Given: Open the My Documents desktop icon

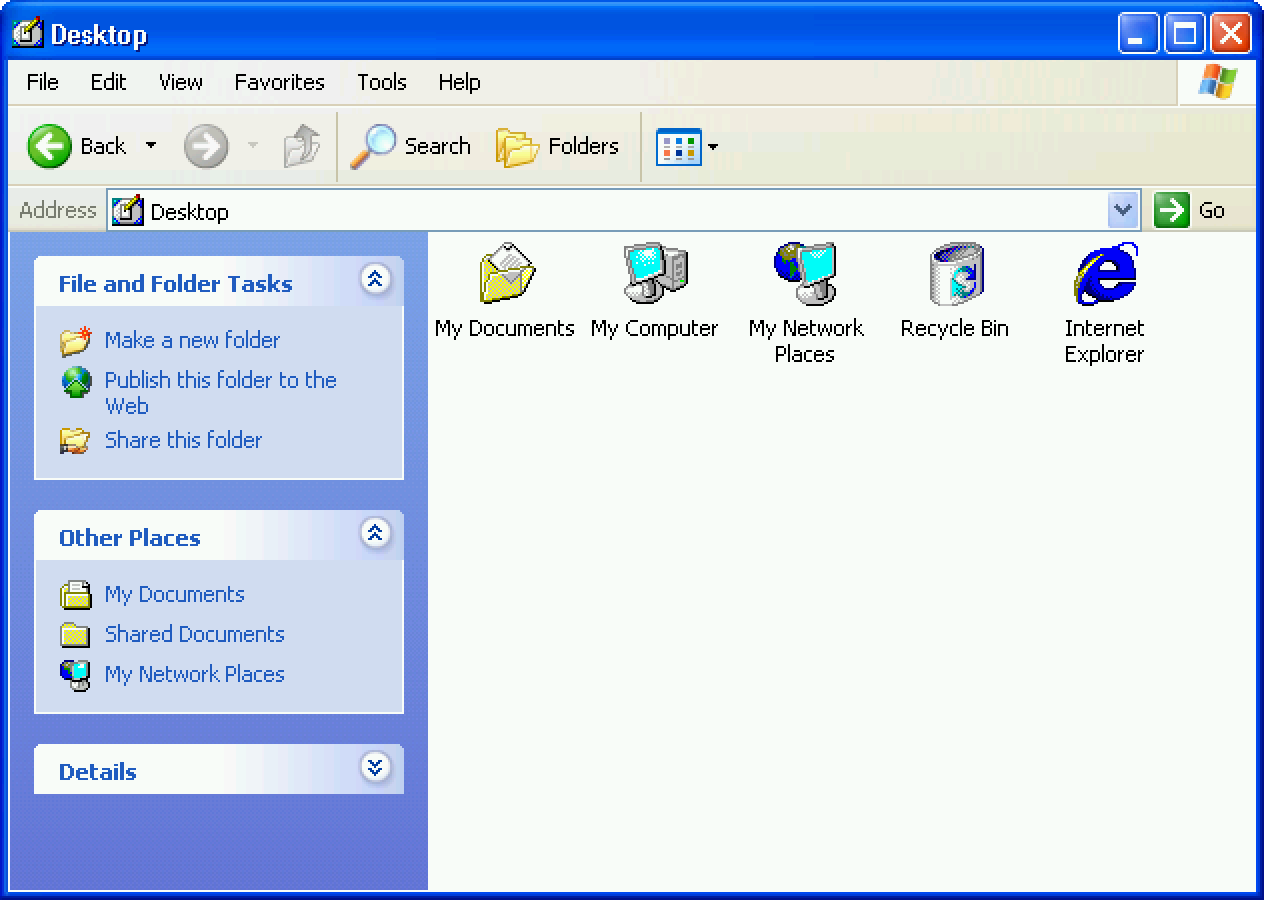Looking at the screenshot, I should point(507,274).
